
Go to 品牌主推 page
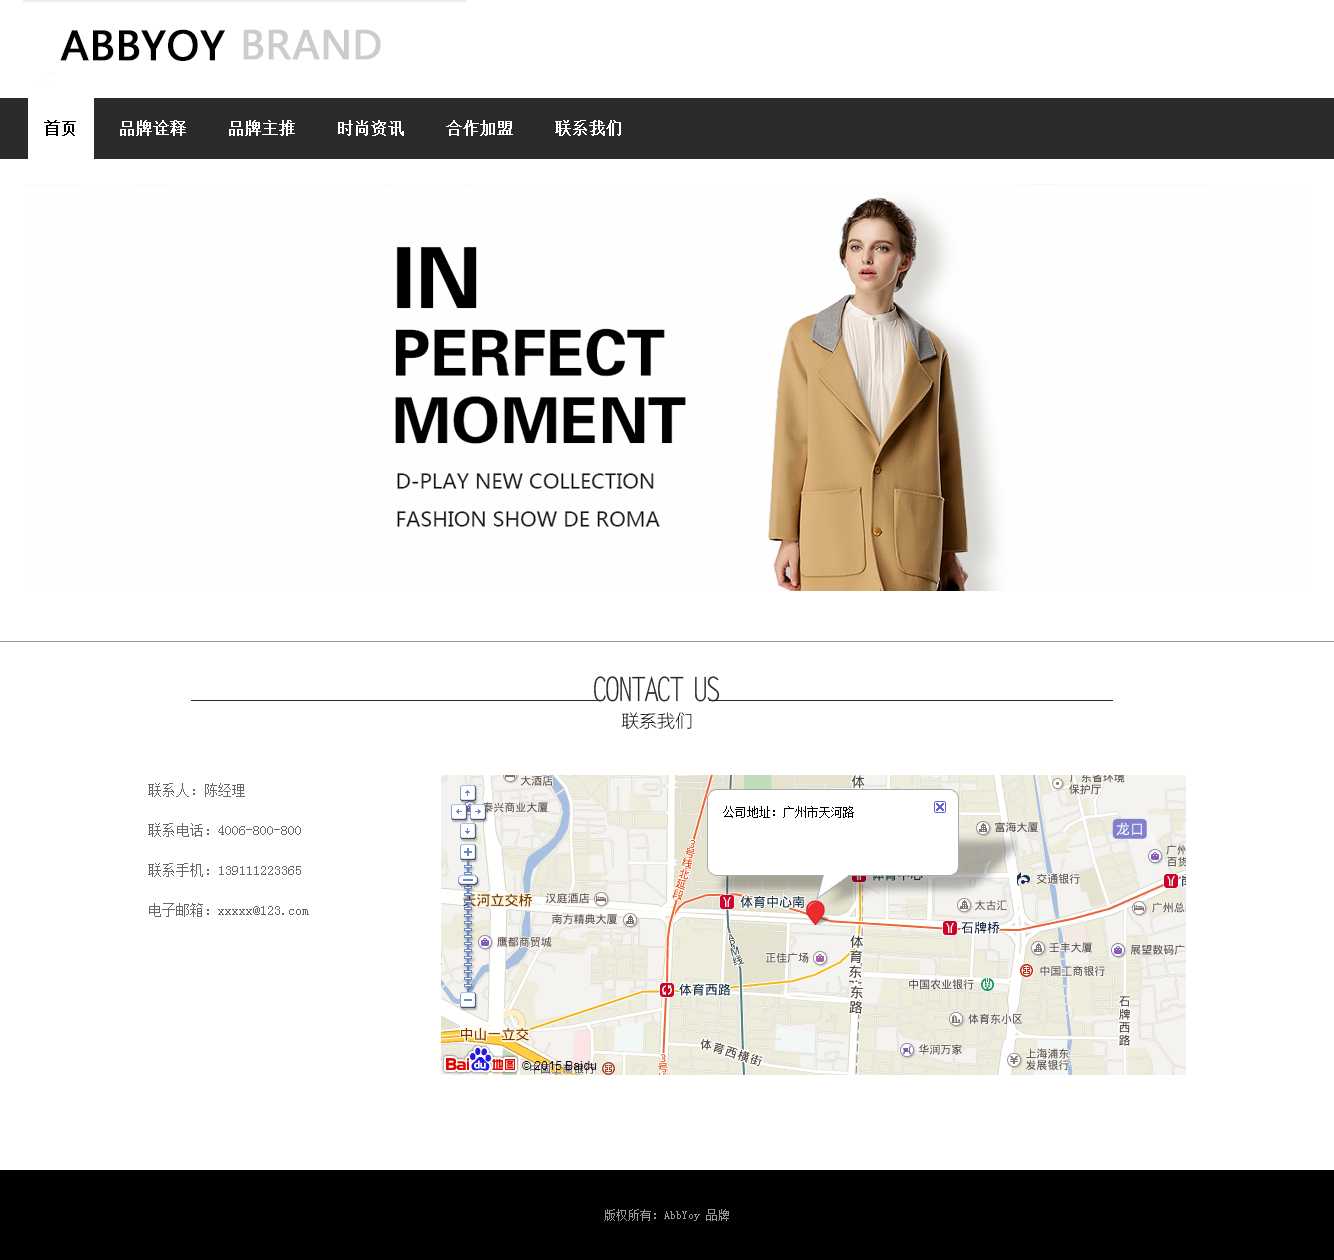click(x=262, y=128)
